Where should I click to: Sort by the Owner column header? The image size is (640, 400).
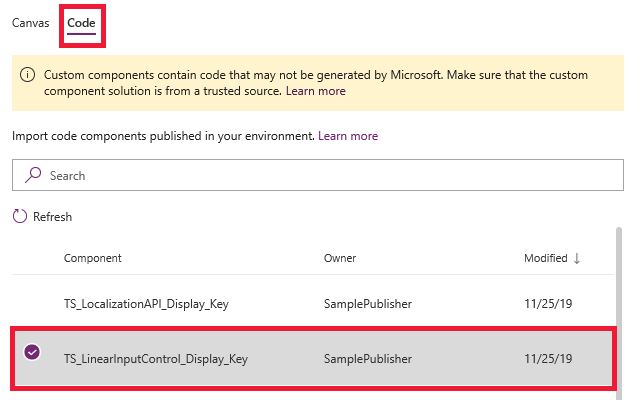(x=340, y=258)
